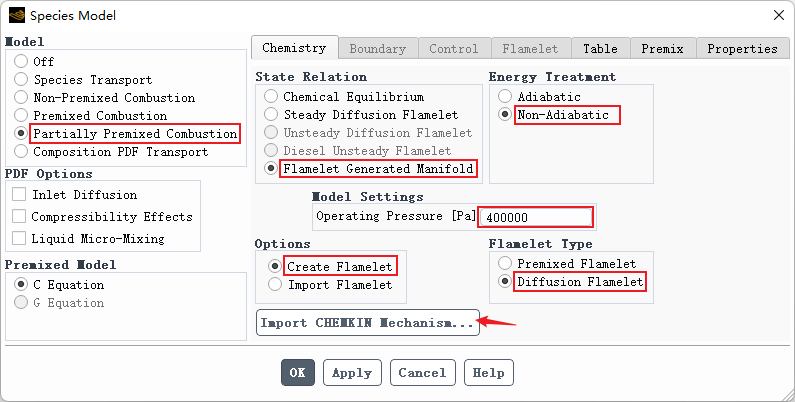Choose Premixed Flamelet type
The width and height of the screenshot is (795, 402).
click(505, 264)
